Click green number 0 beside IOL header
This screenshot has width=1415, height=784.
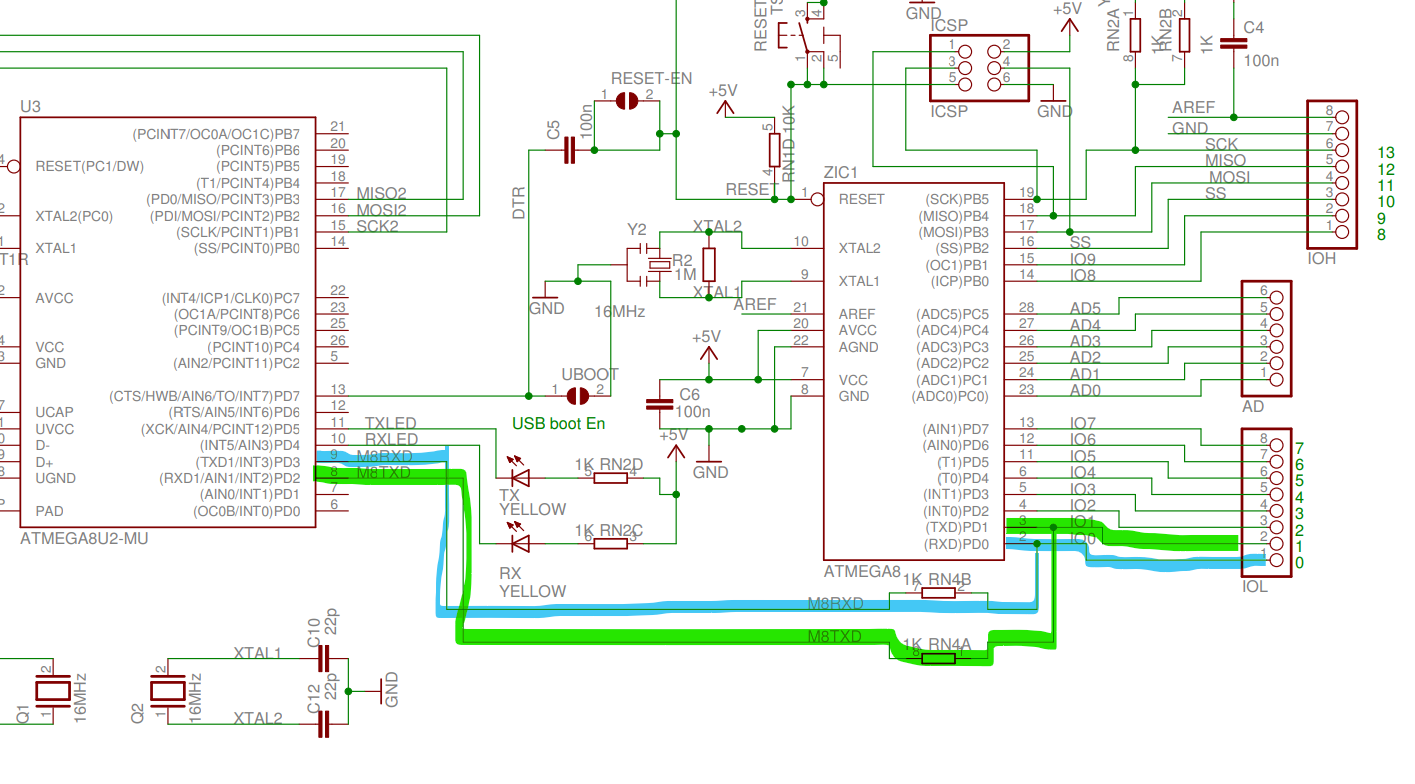(1299, 563)
